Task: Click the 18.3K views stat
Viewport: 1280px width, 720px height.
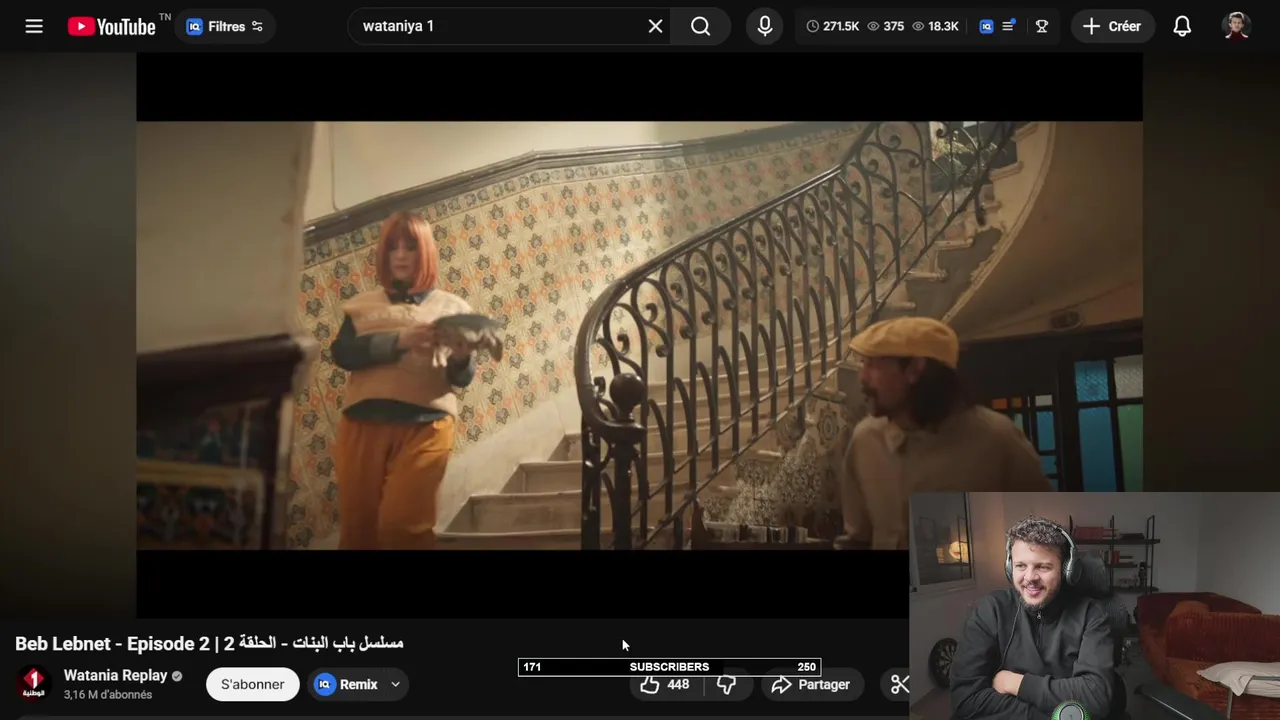Action: [x=935, y=26]
